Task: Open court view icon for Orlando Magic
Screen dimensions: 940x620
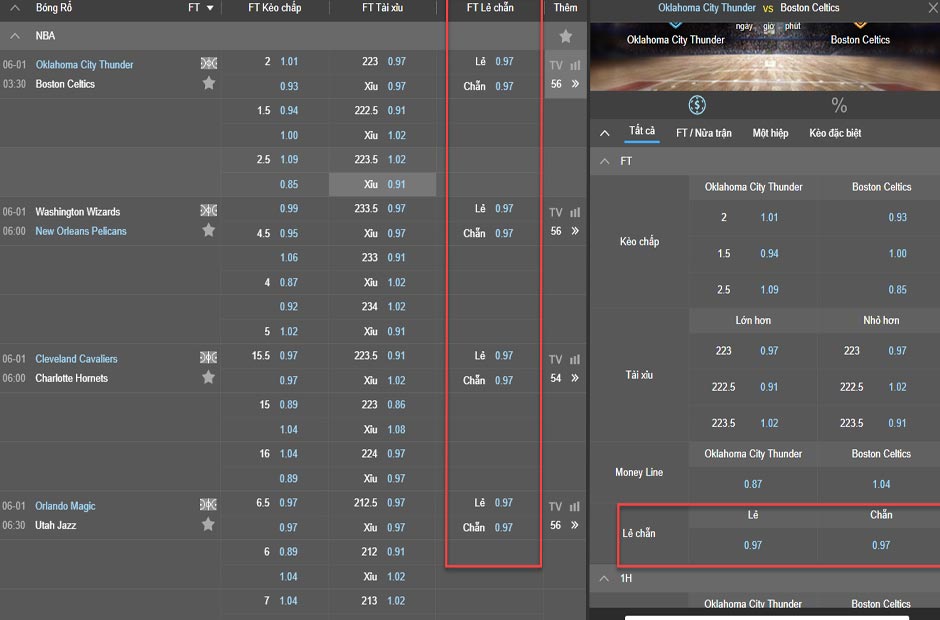Action: [x=209, y=504]
